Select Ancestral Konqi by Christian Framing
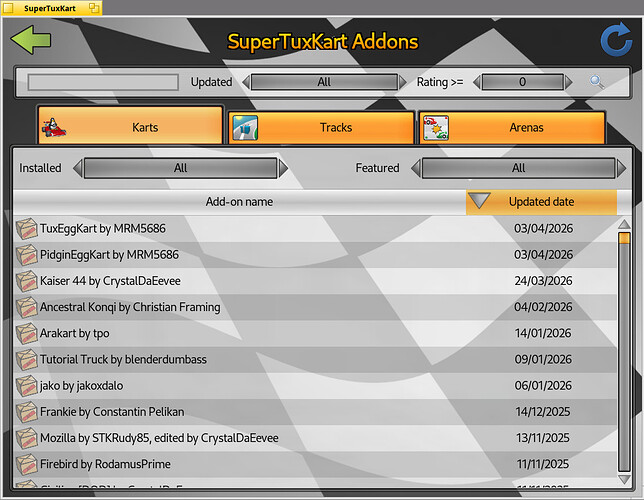Viewport: 644px width, 500px height. 315,307
